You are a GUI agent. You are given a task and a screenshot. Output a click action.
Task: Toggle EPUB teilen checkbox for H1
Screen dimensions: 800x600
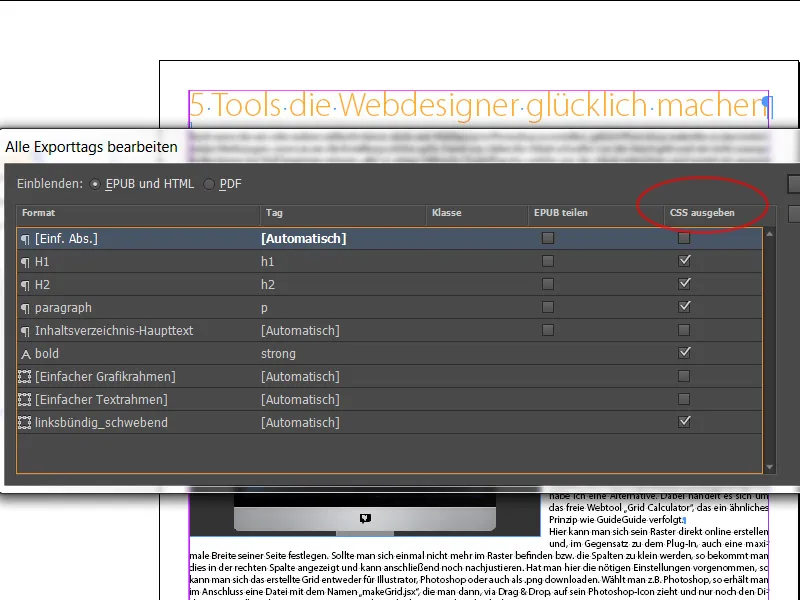click(548, 261)
